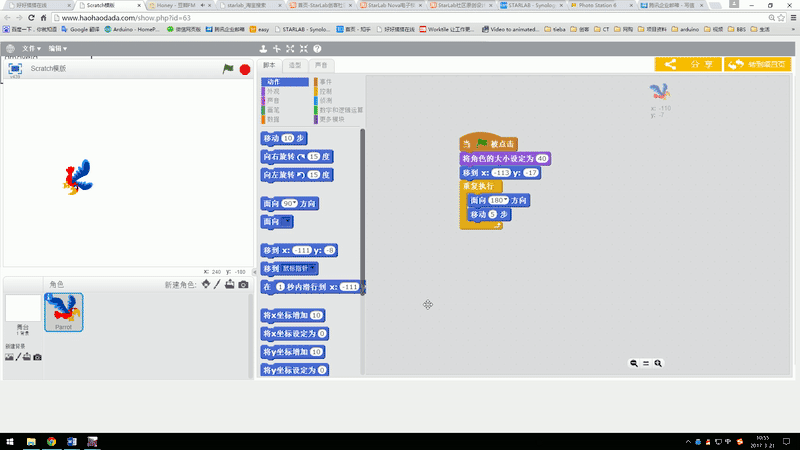Select the shrink sprite tool in the top toolbar
The height and width of the screenshot is (450, 800).
304,49
